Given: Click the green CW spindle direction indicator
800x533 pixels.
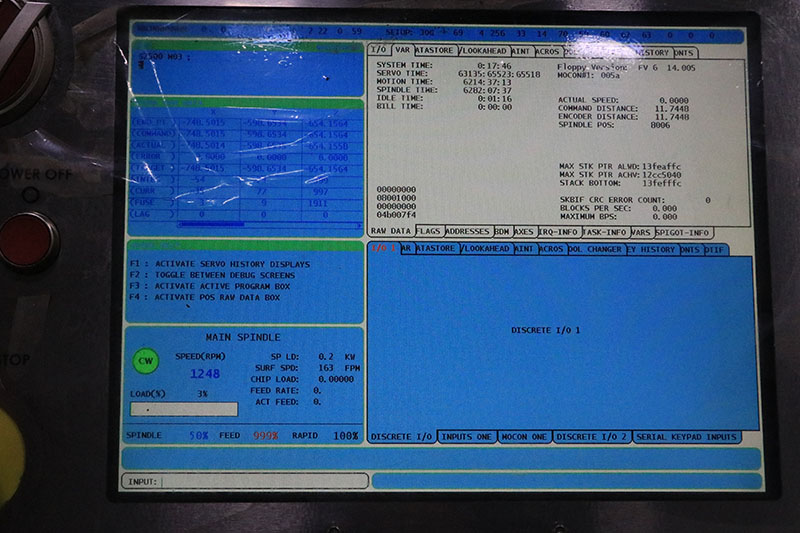Looking at the screenshot, I should pos(146,360).
